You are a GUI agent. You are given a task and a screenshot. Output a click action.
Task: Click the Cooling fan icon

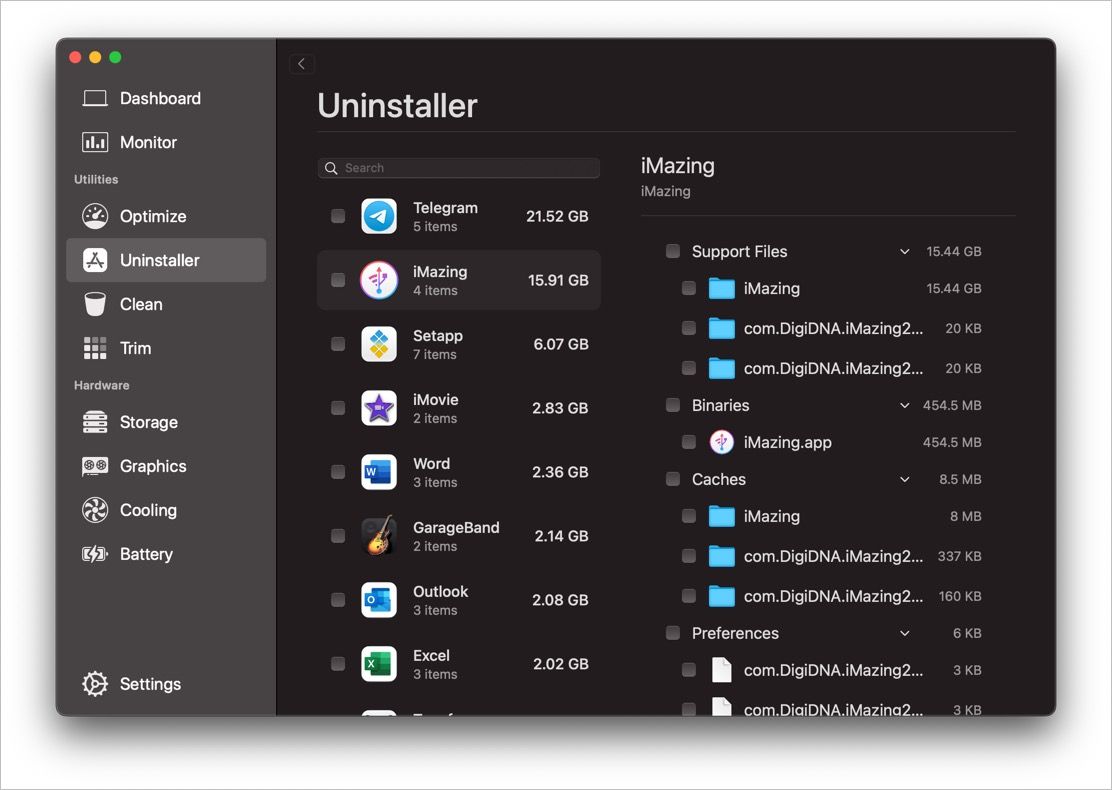(x=95, y=510)
